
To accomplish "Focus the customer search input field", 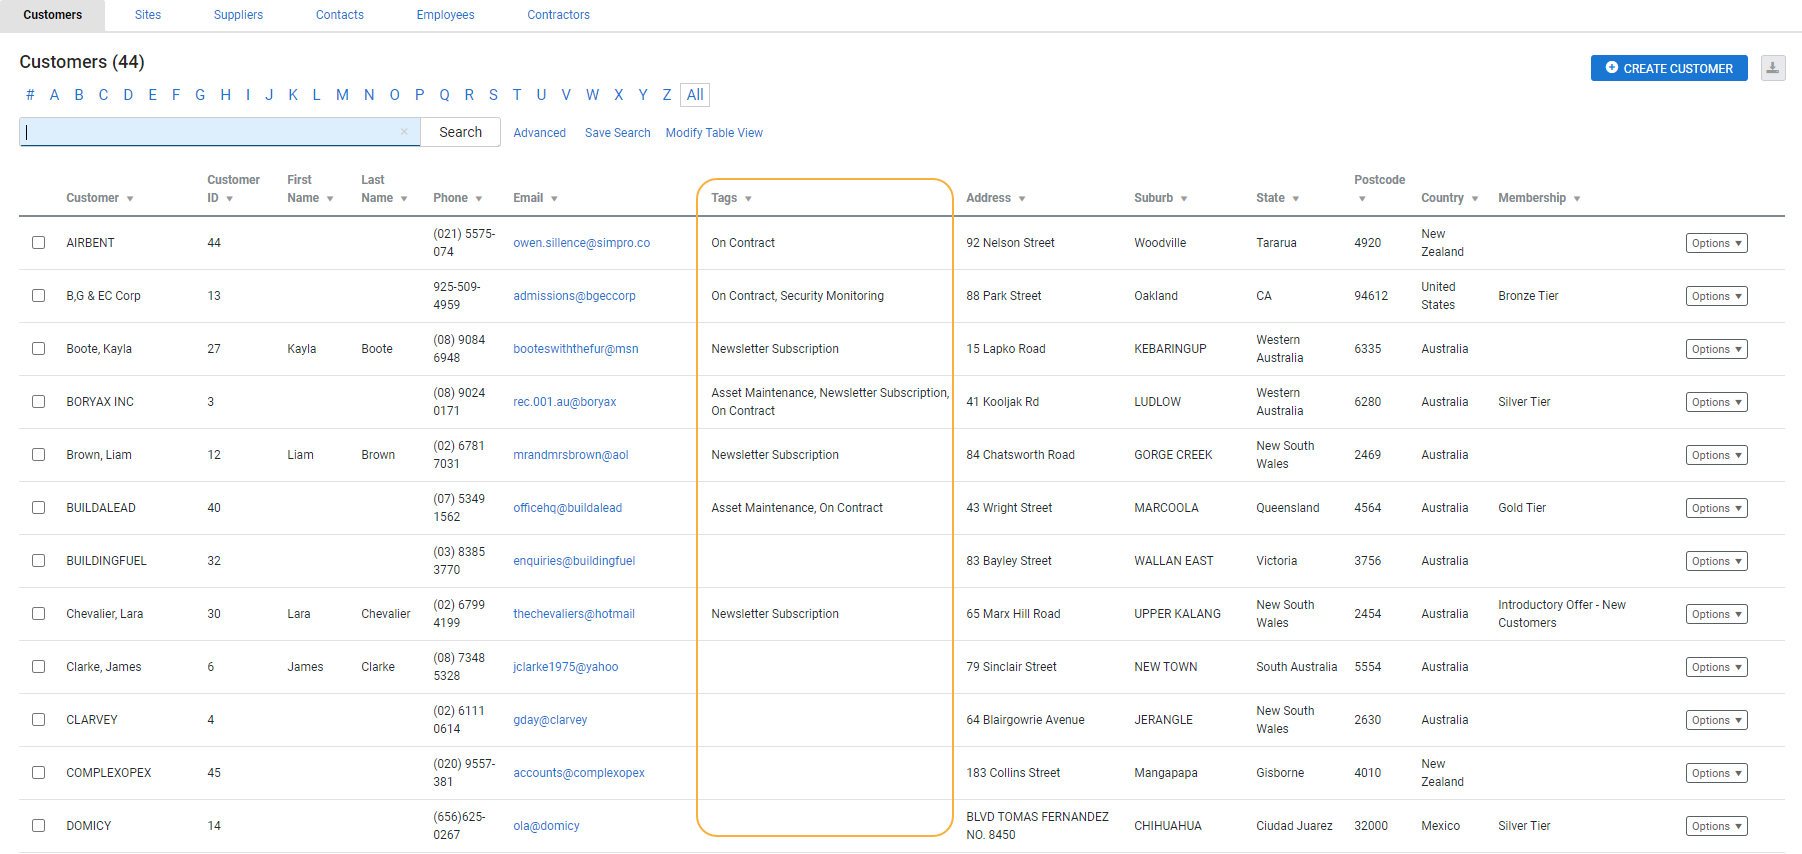I will 210,132.
